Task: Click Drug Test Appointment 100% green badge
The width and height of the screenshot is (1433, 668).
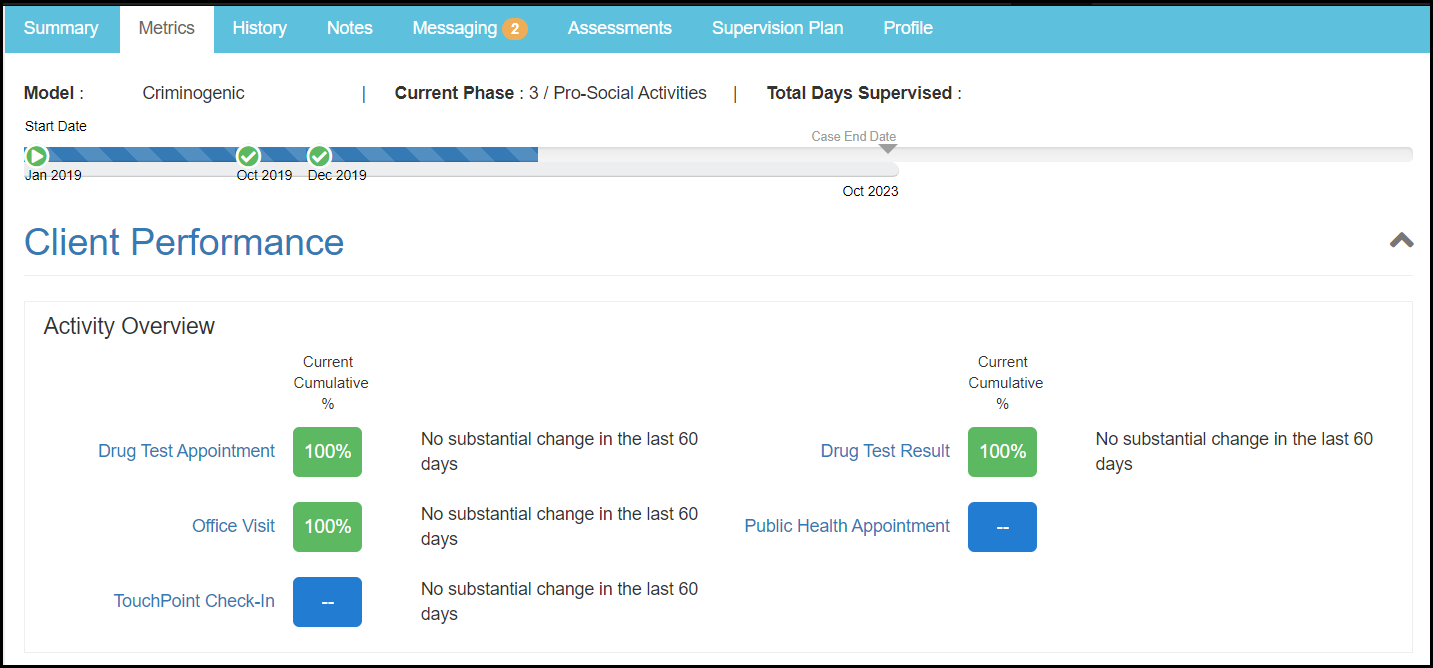Action: pyautogui.click(x=327, y=452)
